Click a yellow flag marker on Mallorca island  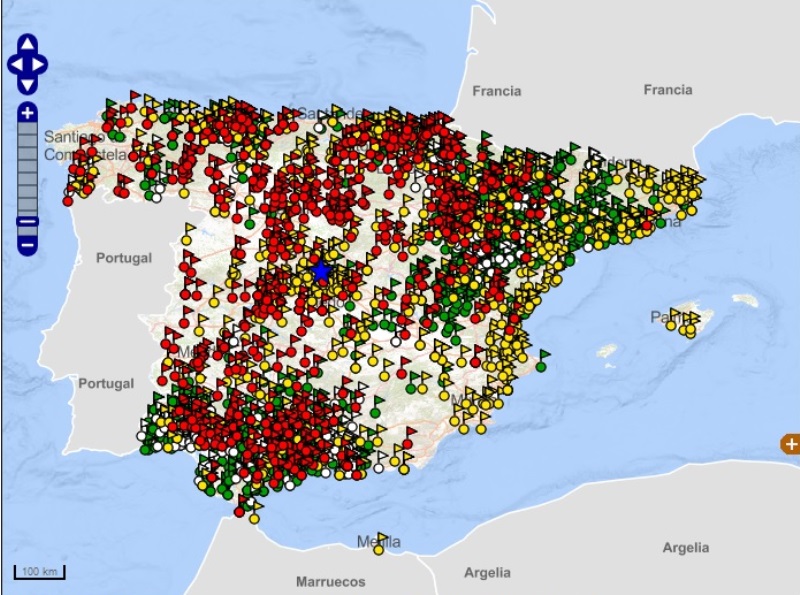[x=672, y=318]
